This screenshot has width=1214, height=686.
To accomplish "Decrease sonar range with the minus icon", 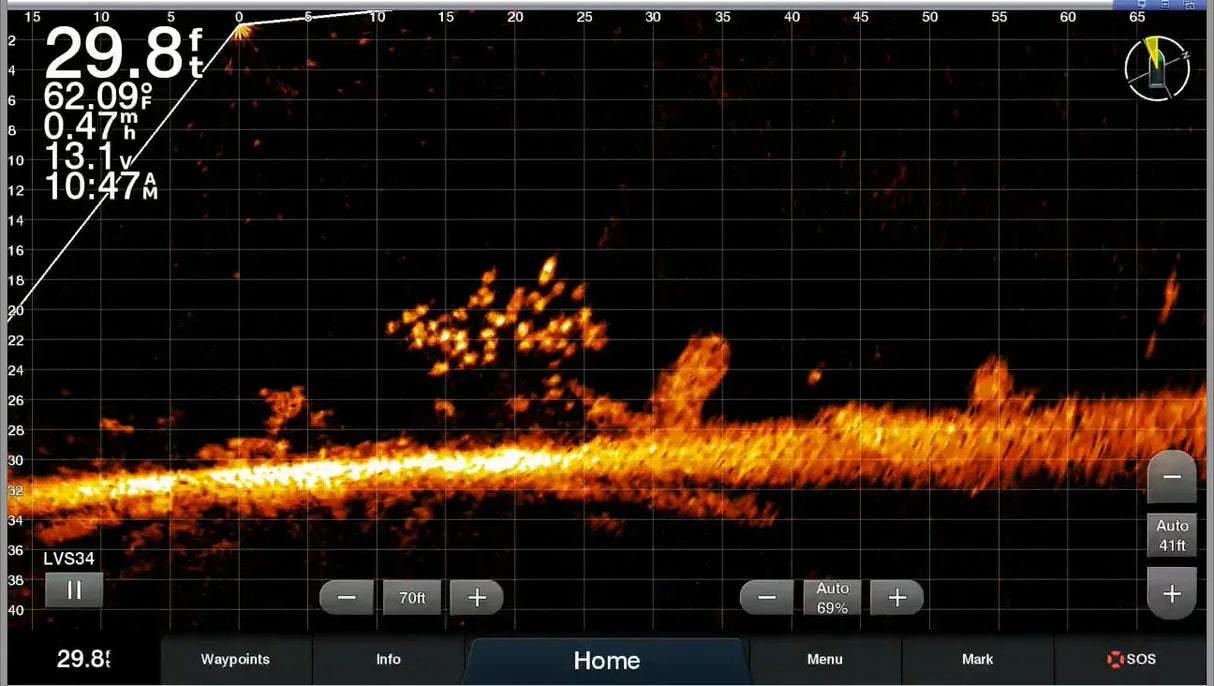I will click(346, 597).
